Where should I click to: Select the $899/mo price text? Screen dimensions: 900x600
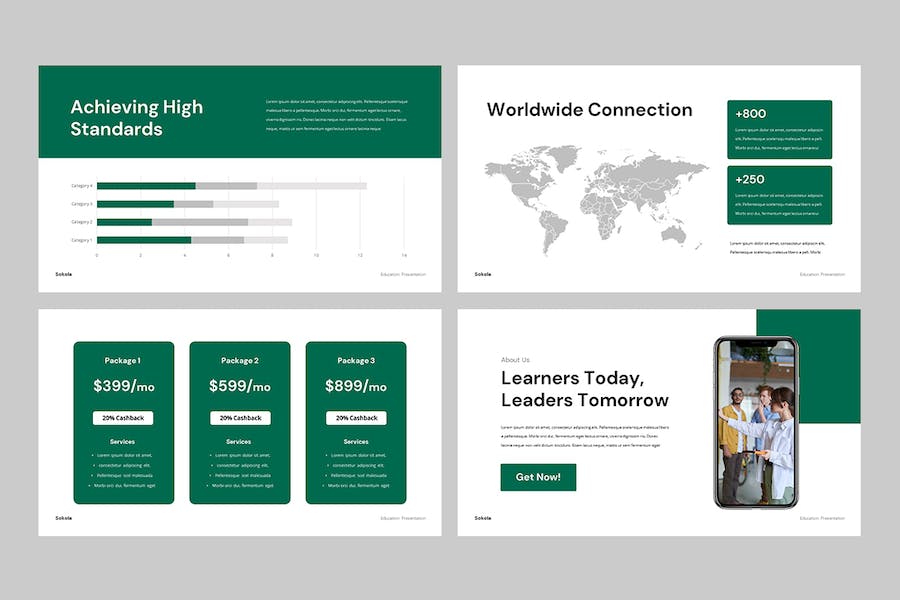pos(356,386)
